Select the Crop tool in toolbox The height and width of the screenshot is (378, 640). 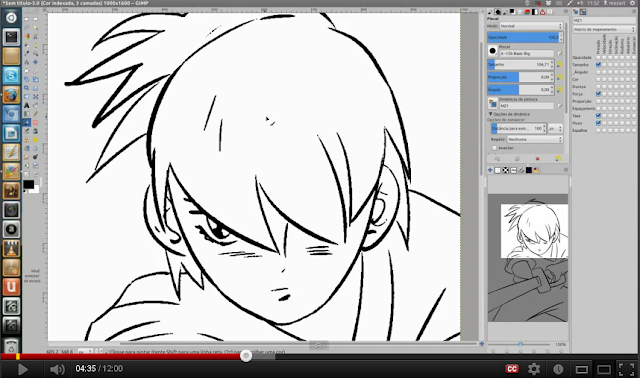pos(36,71)
